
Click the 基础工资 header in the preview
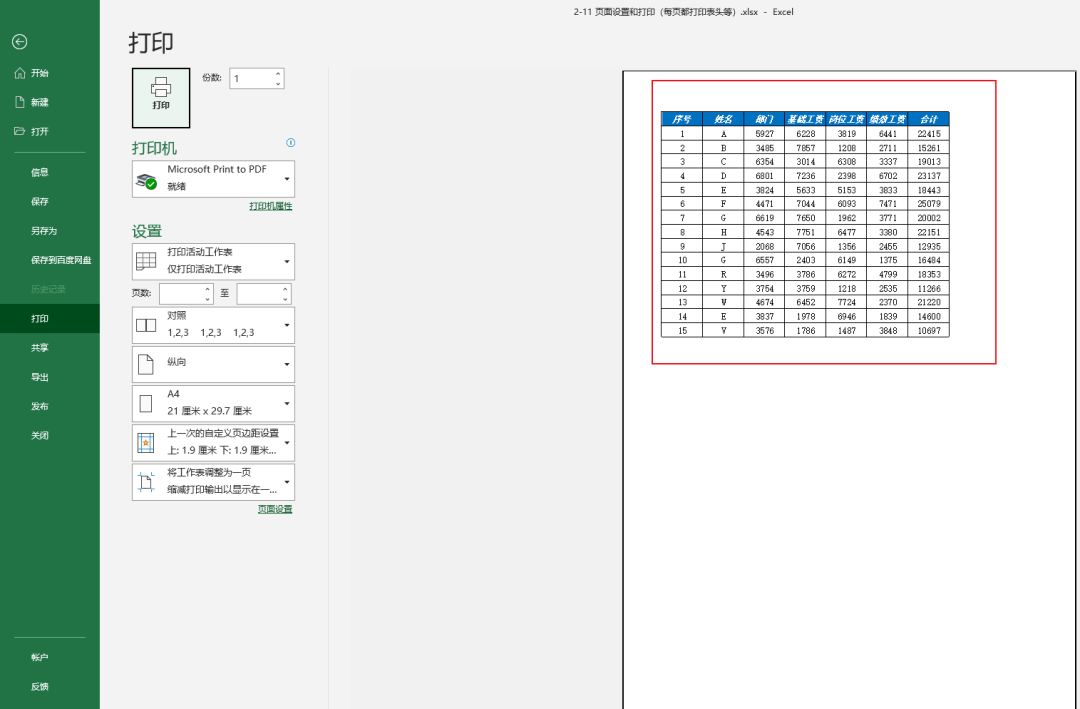[x=805, y=119]
